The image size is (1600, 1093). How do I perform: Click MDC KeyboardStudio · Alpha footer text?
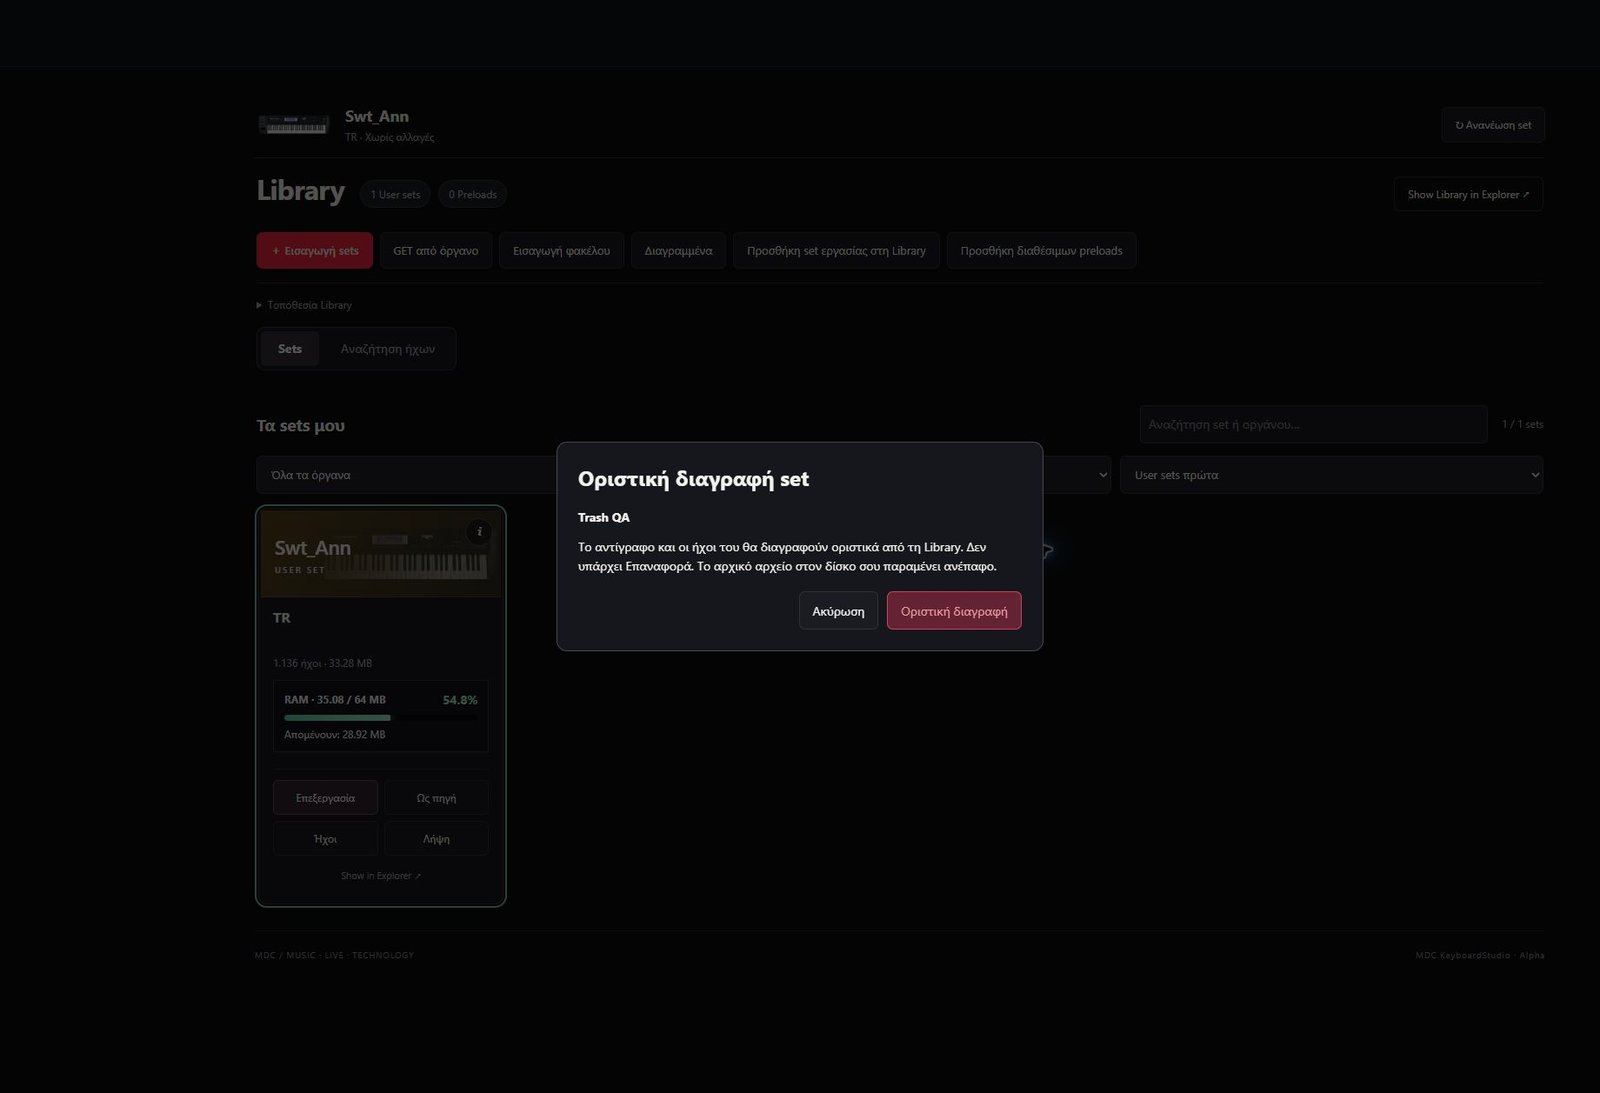coord(1480,955)
